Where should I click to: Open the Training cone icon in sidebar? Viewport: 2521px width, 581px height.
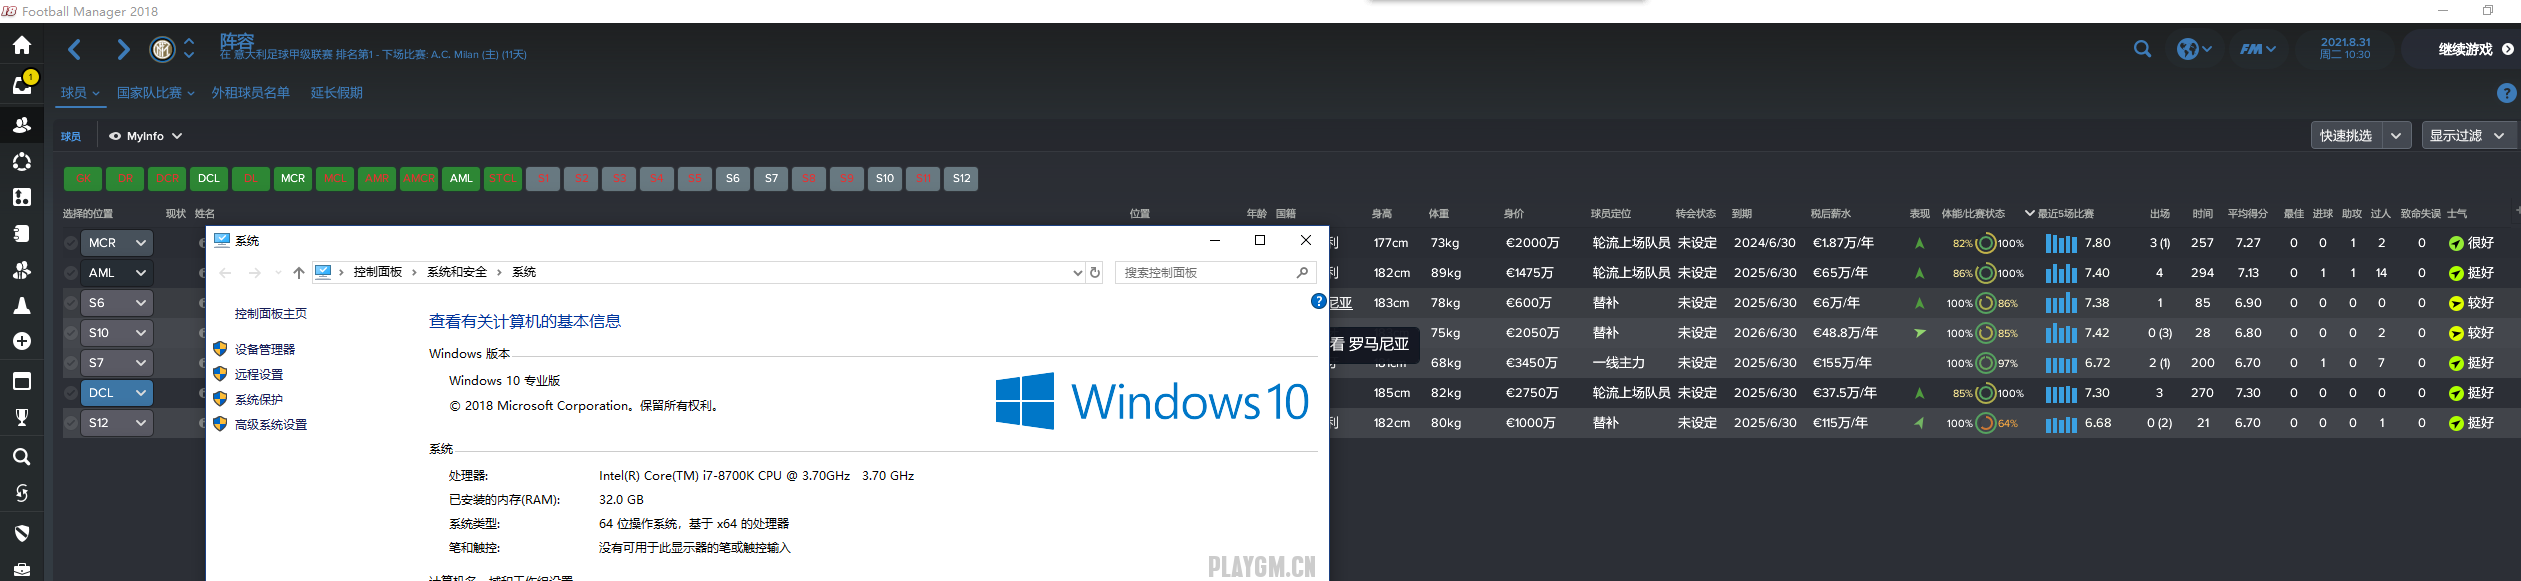(22, 305)
